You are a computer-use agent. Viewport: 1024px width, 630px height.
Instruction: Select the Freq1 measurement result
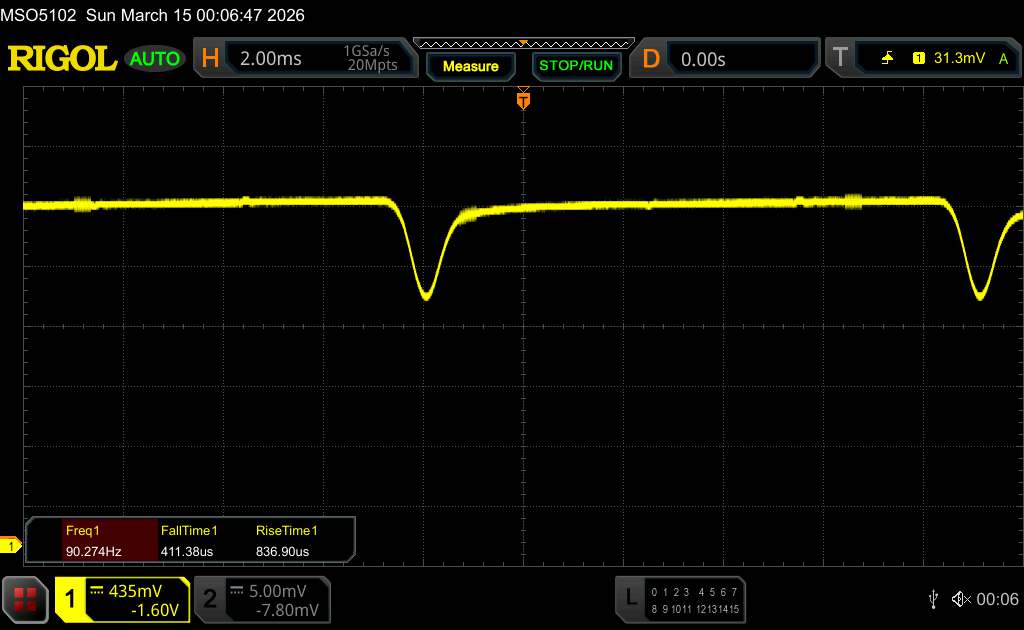(91, 540)
